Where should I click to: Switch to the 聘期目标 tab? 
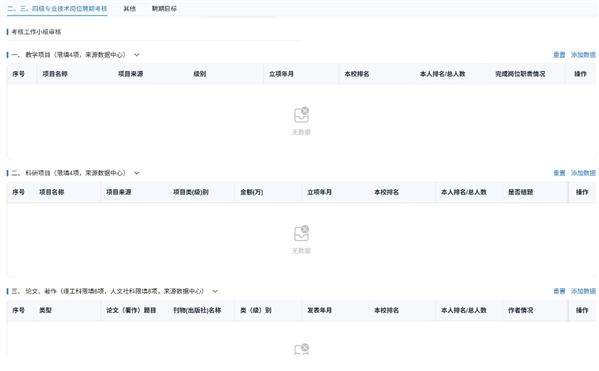coord(164,8)
